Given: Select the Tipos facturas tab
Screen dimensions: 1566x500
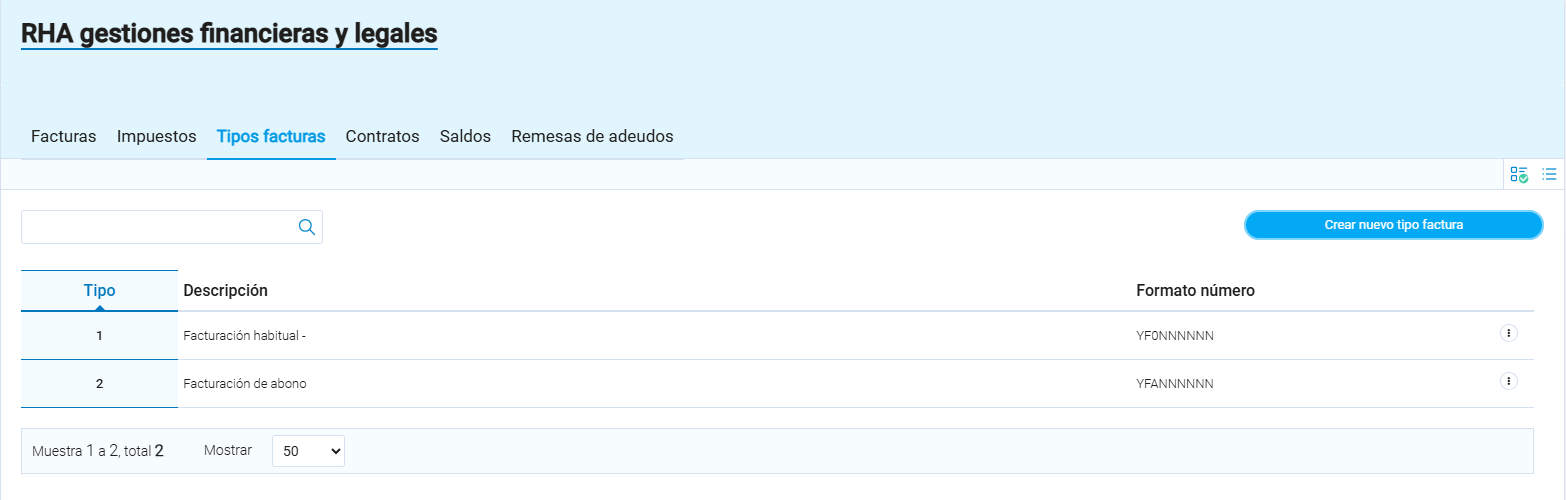Looking at the screenshot, I should coord(271,136).
